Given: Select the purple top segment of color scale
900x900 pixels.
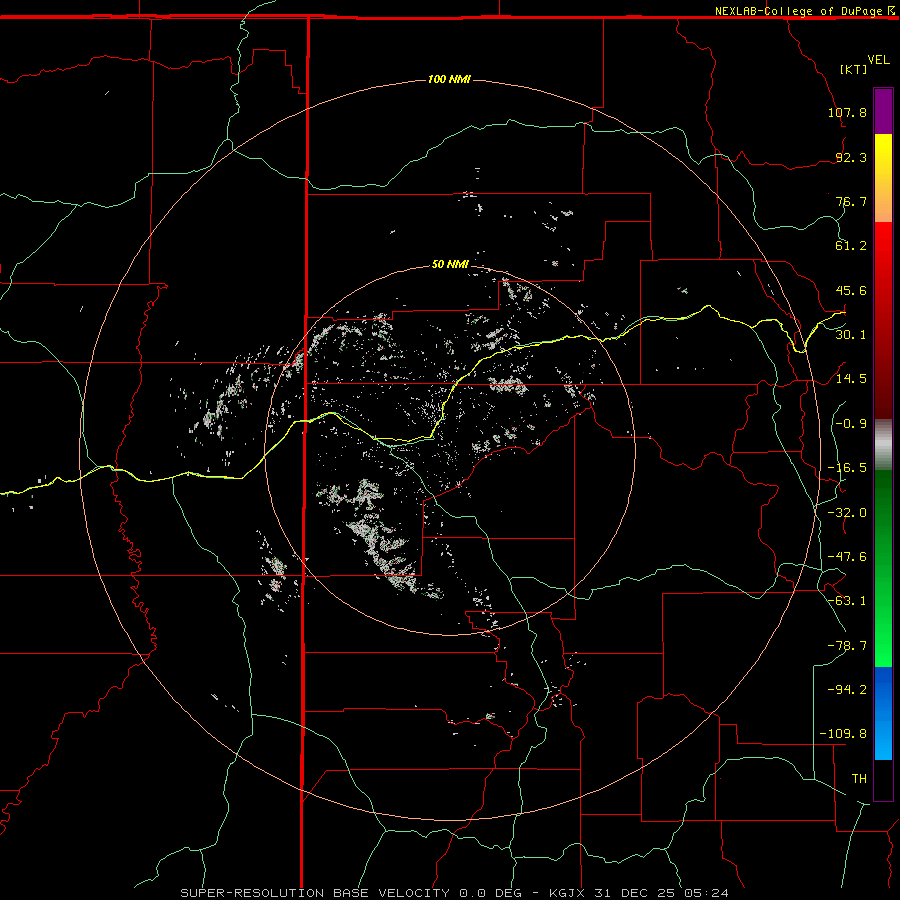Looking at the screenshot, I should [x=883, y=111].
